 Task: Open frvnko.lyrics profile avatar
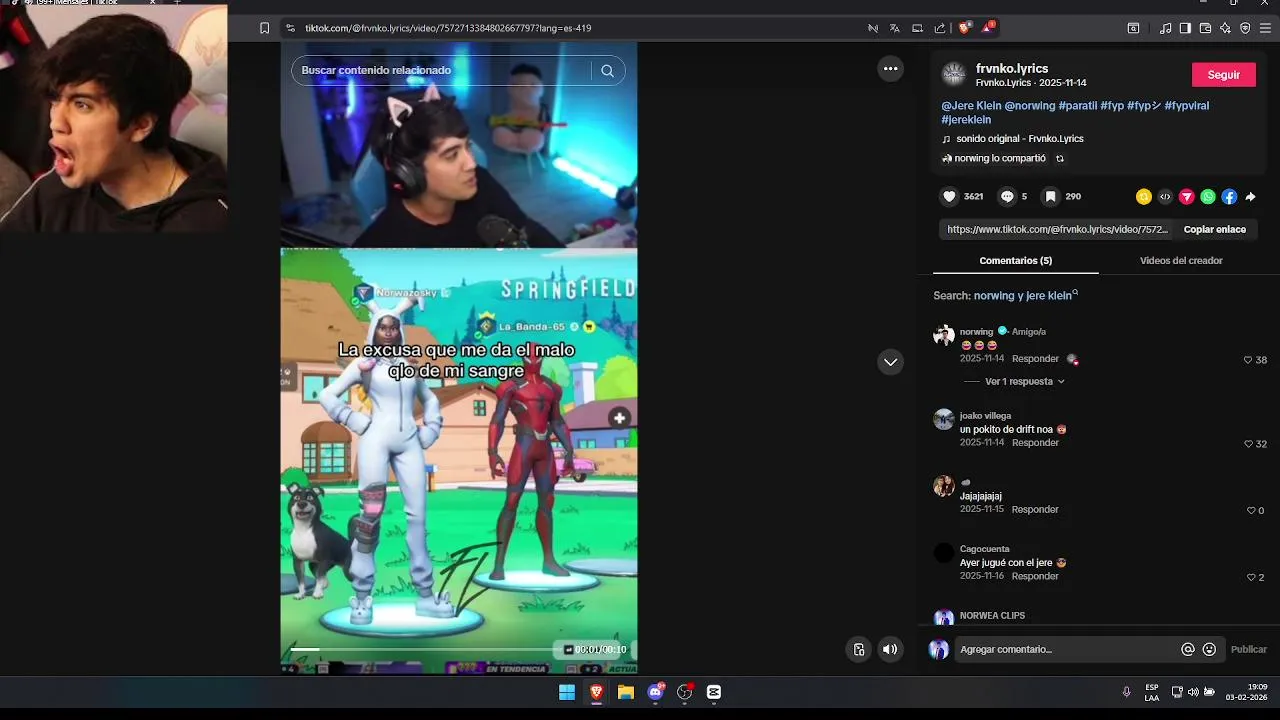pyautogui.click(x=954, y=74)
